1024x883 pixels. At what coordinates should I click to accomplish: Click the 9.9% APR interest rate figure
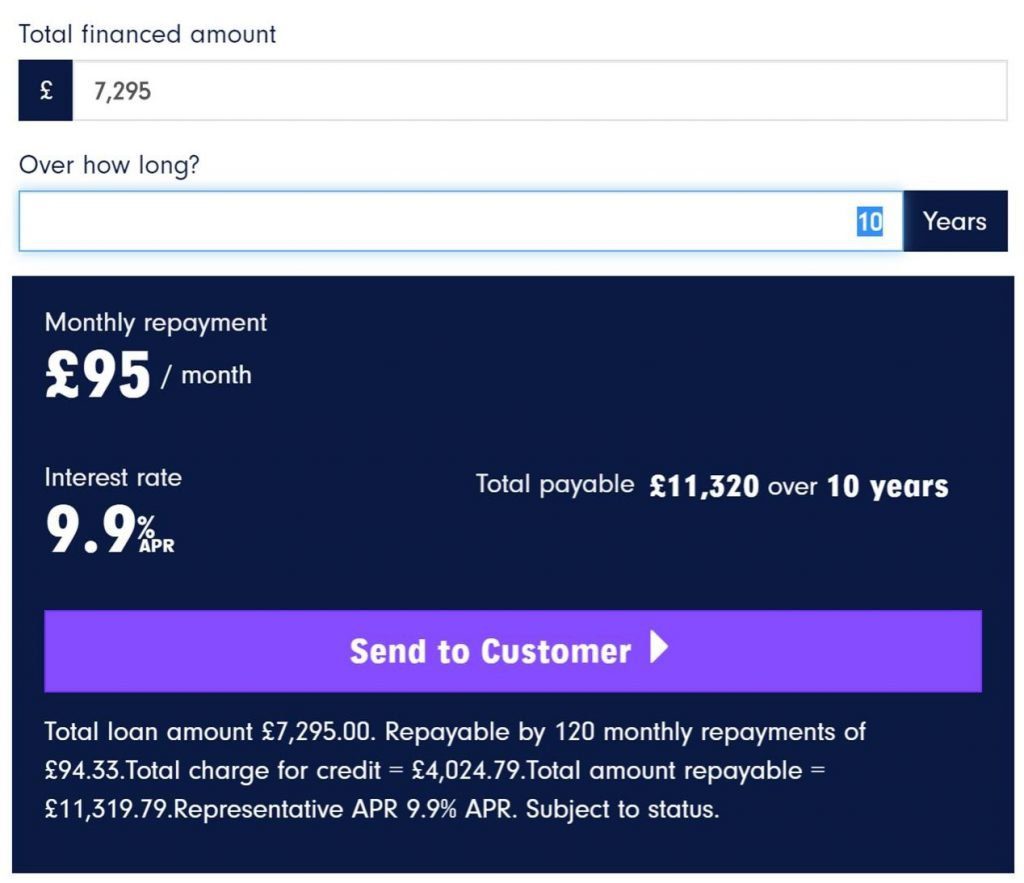(x=110, y=529)
